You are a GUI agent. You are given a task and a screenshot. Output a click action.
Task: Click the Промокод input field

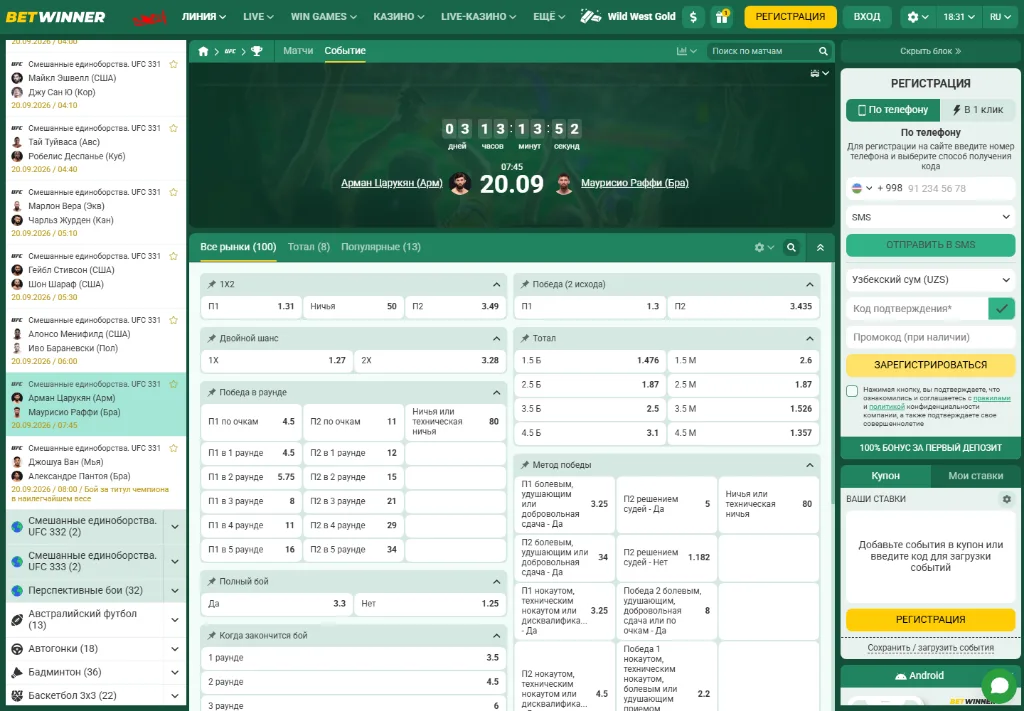click(x=931, y=338)
